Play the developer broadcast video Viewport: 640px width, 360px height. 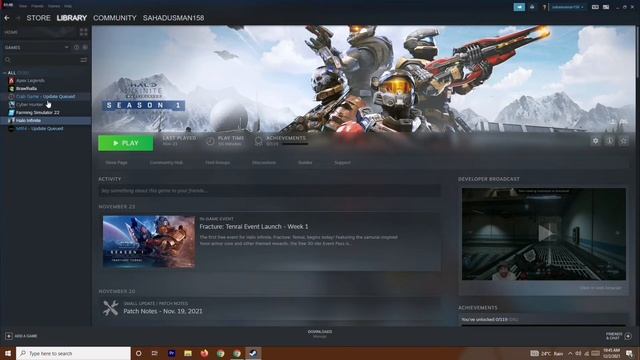pos(546,233)
